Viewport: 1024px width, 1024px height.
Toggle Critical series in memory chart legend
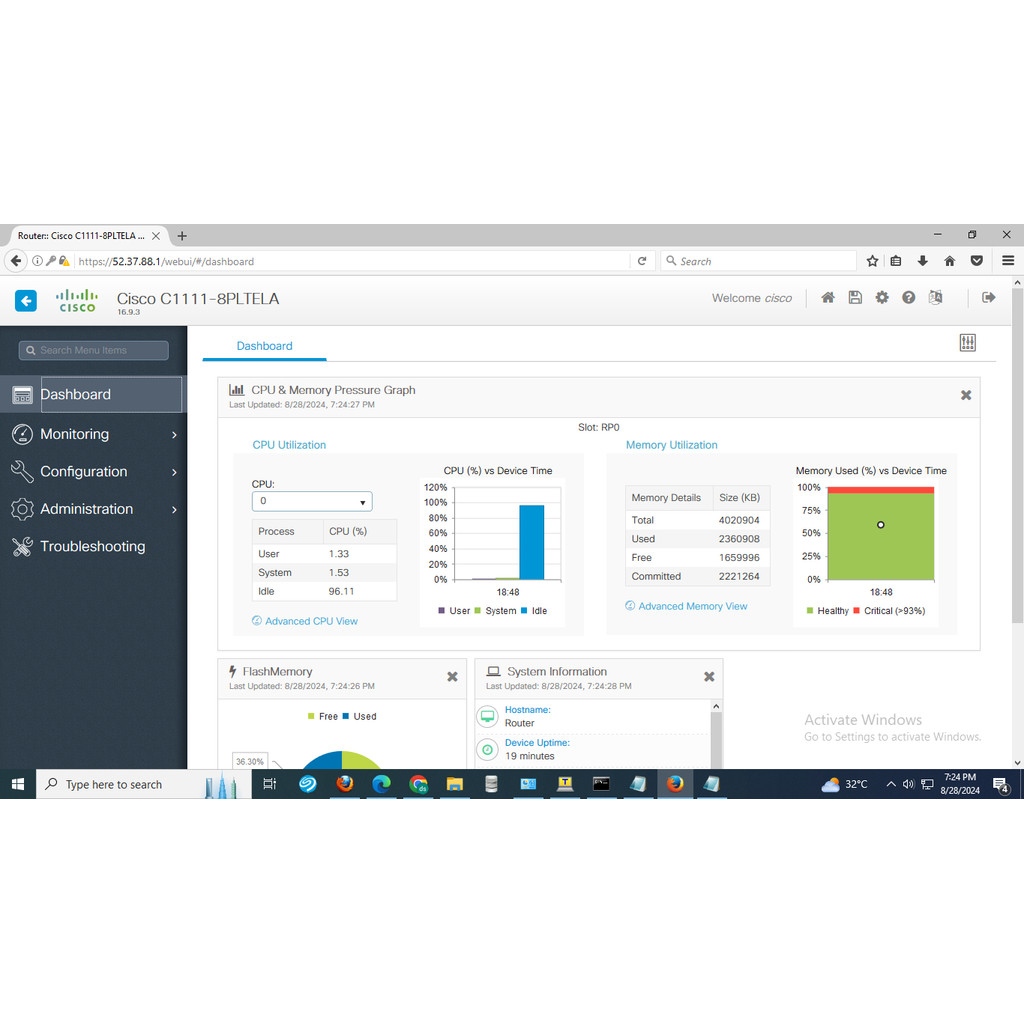pos(889,611)
